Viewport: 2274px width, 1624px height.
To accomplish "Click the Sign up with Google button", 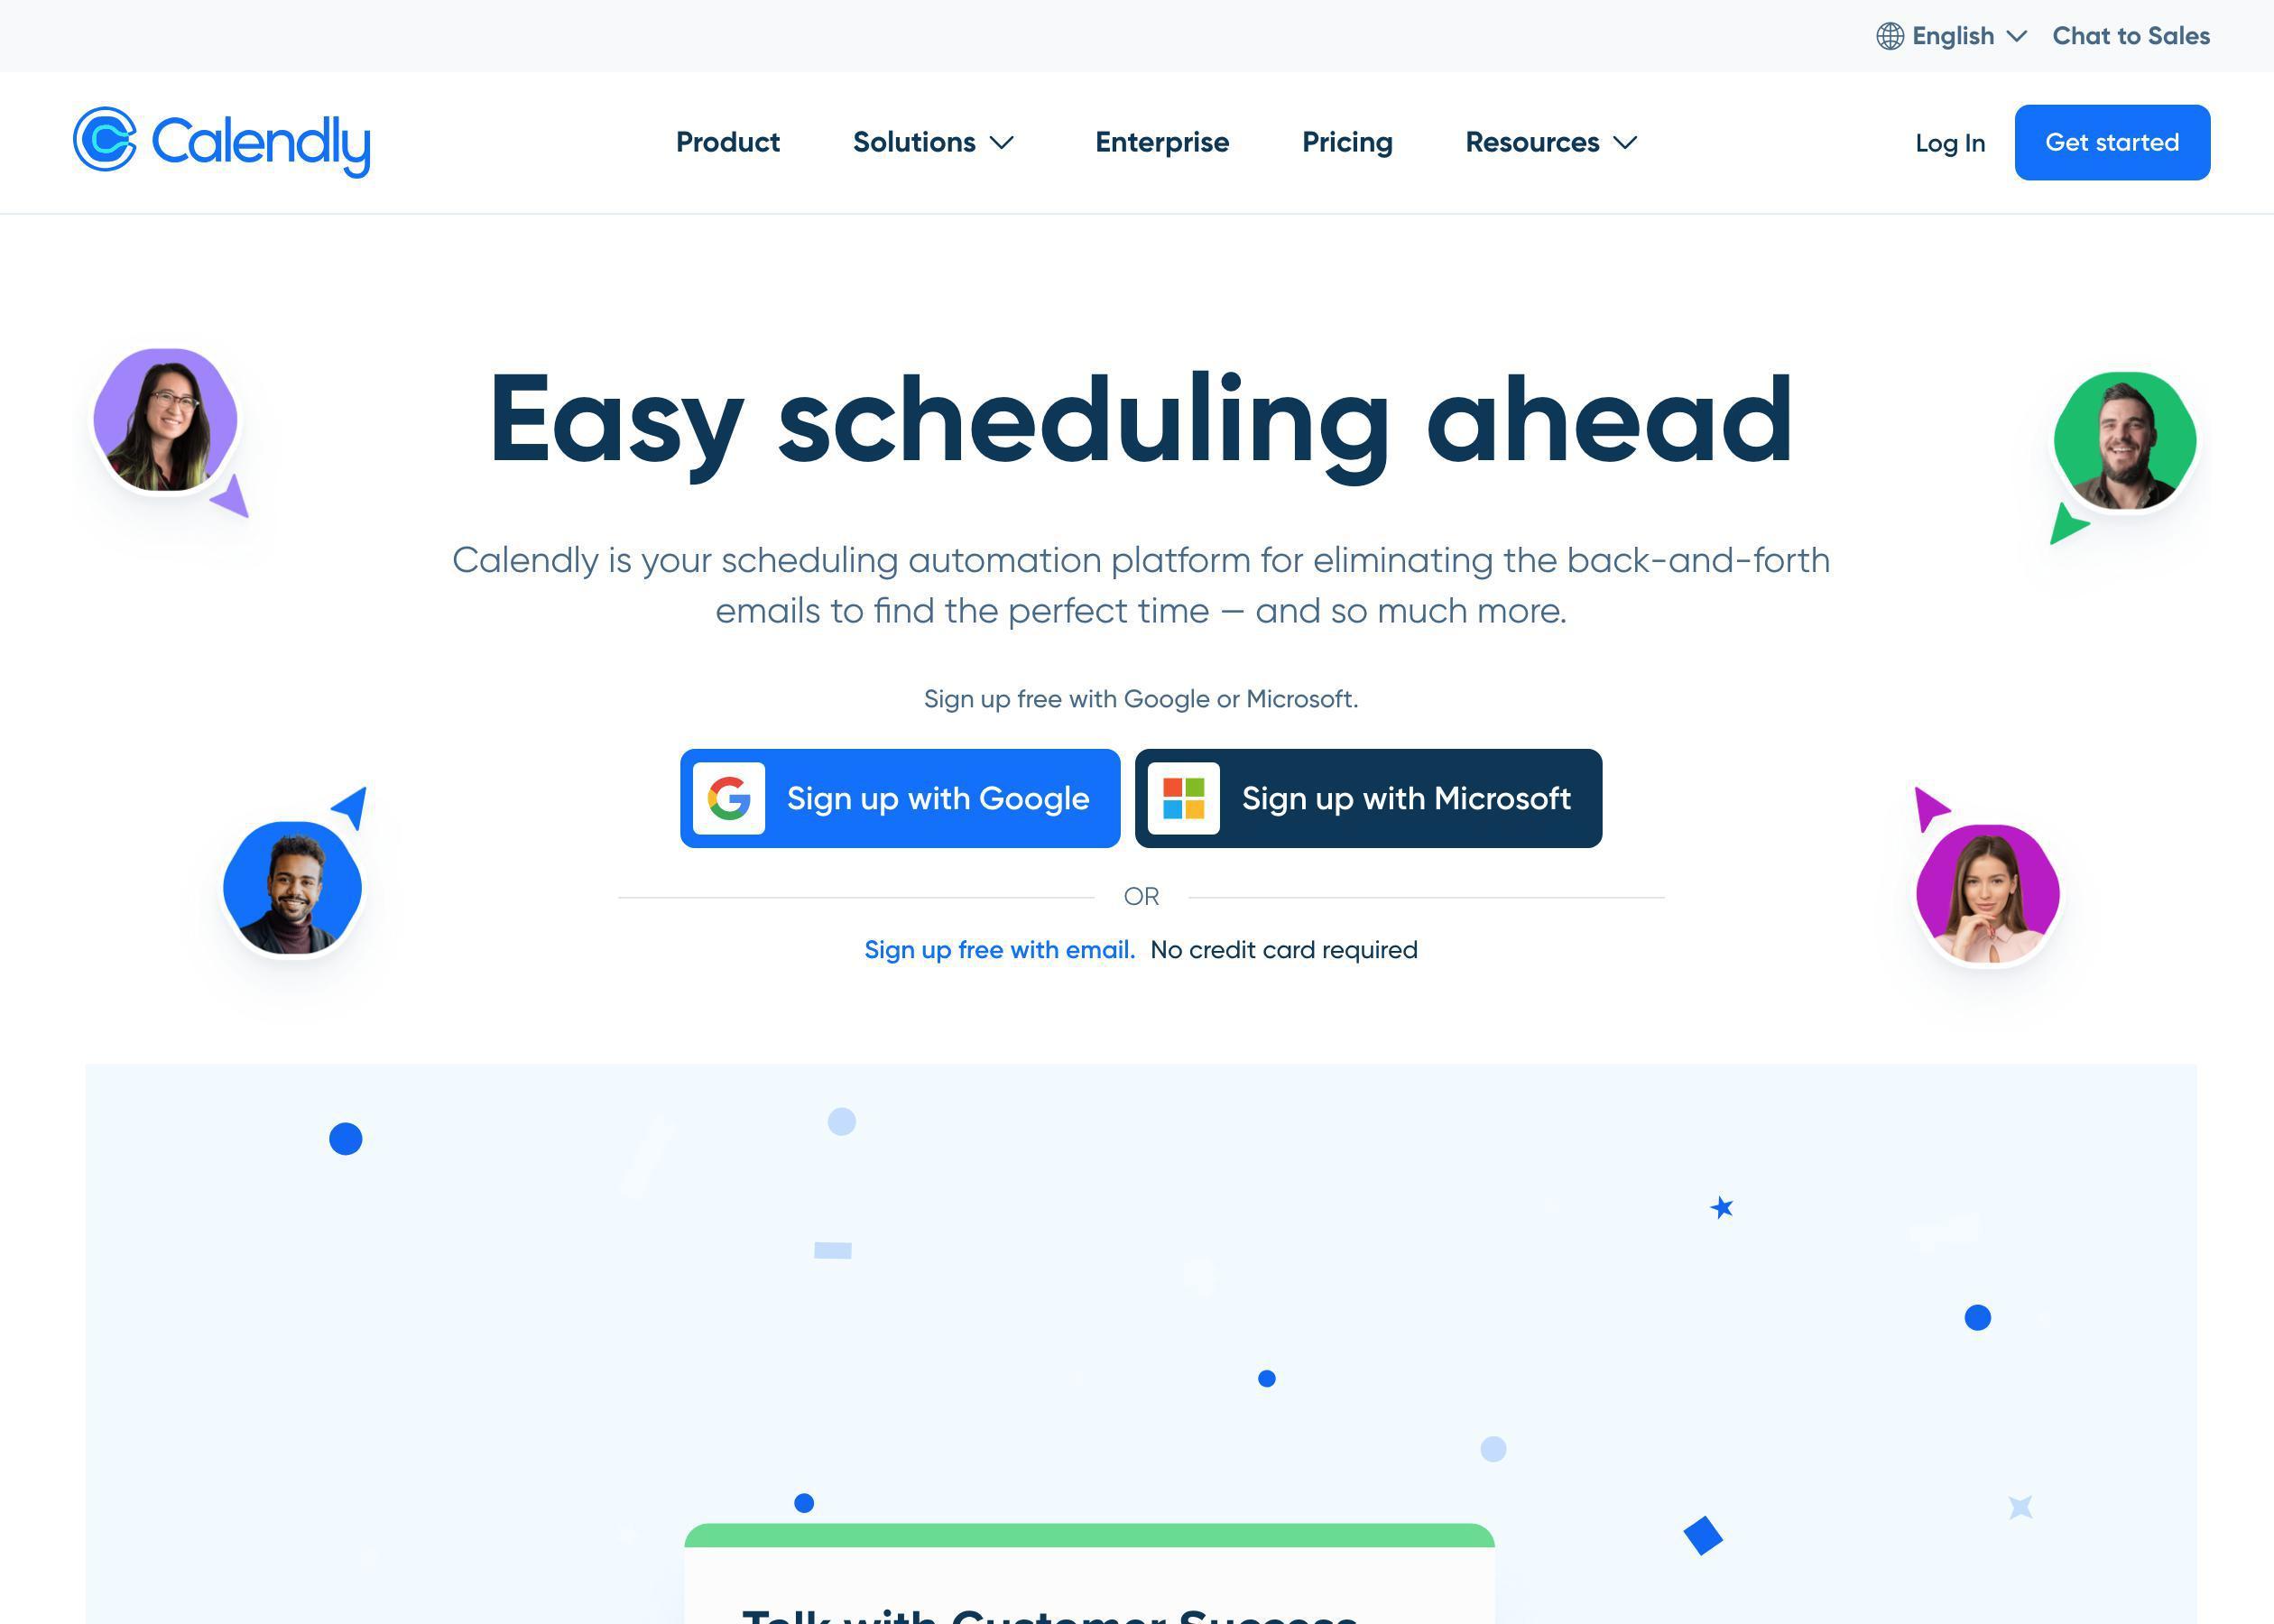I will pyautogui.click(x=901, y=796).
